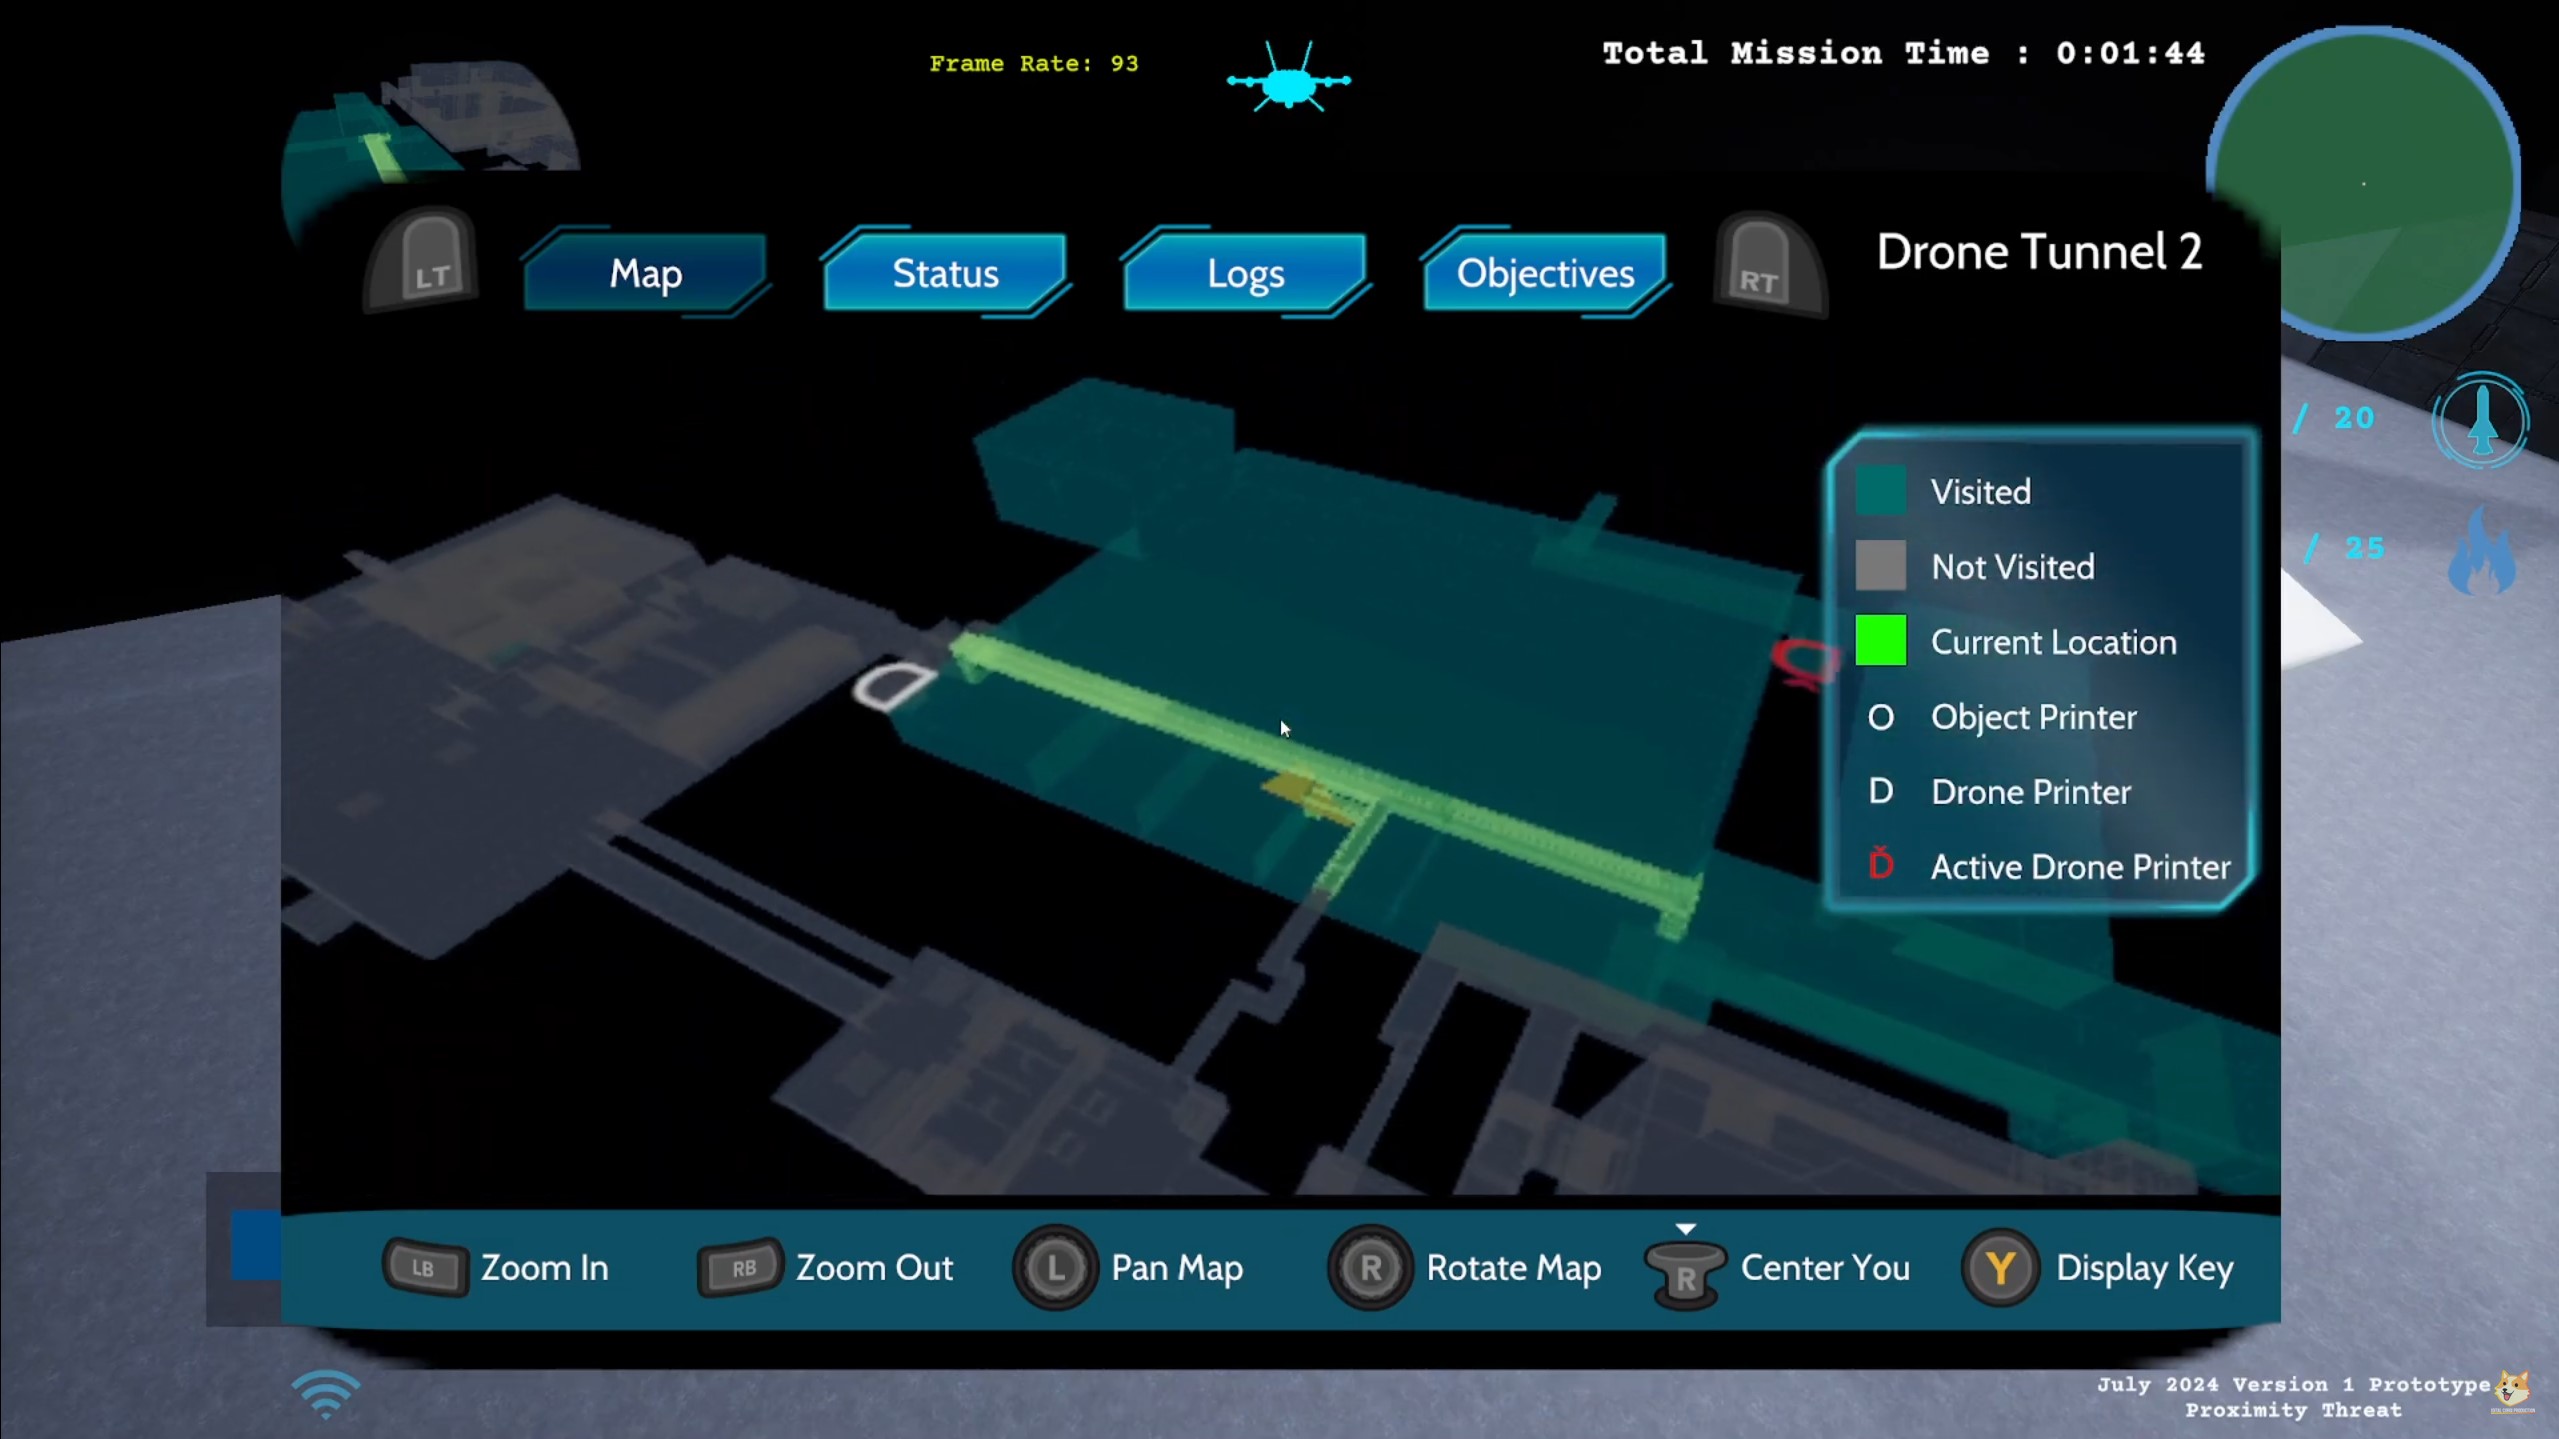Click the LB Zoom In bumper icon
Screen dimensions: 2559x1439
tap(424, 1267)
